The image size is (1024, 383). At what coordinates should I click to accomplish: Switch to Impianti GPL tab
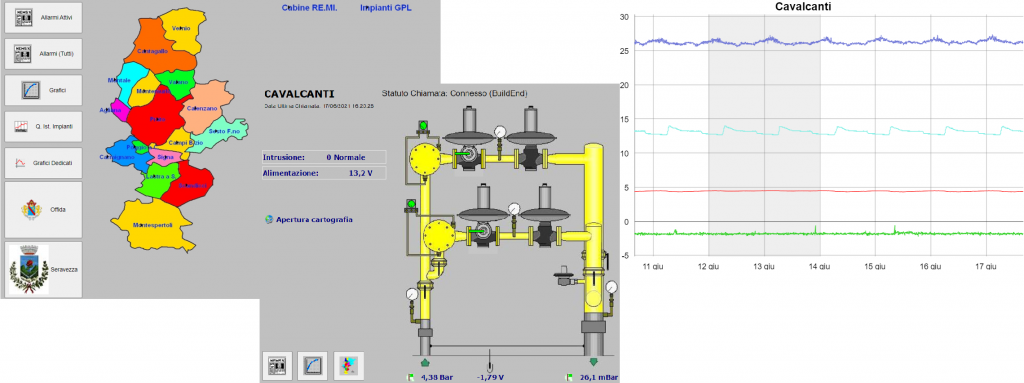[386, 8]
